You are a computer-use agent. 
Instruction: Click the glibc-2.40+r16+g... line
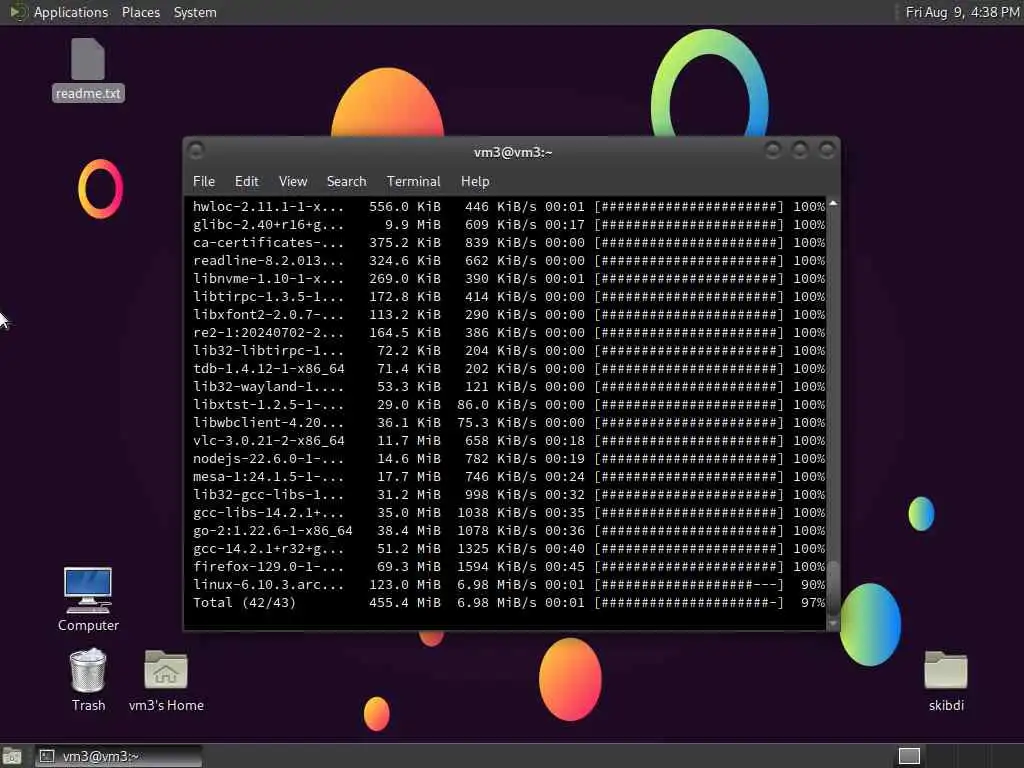point(508,225)
